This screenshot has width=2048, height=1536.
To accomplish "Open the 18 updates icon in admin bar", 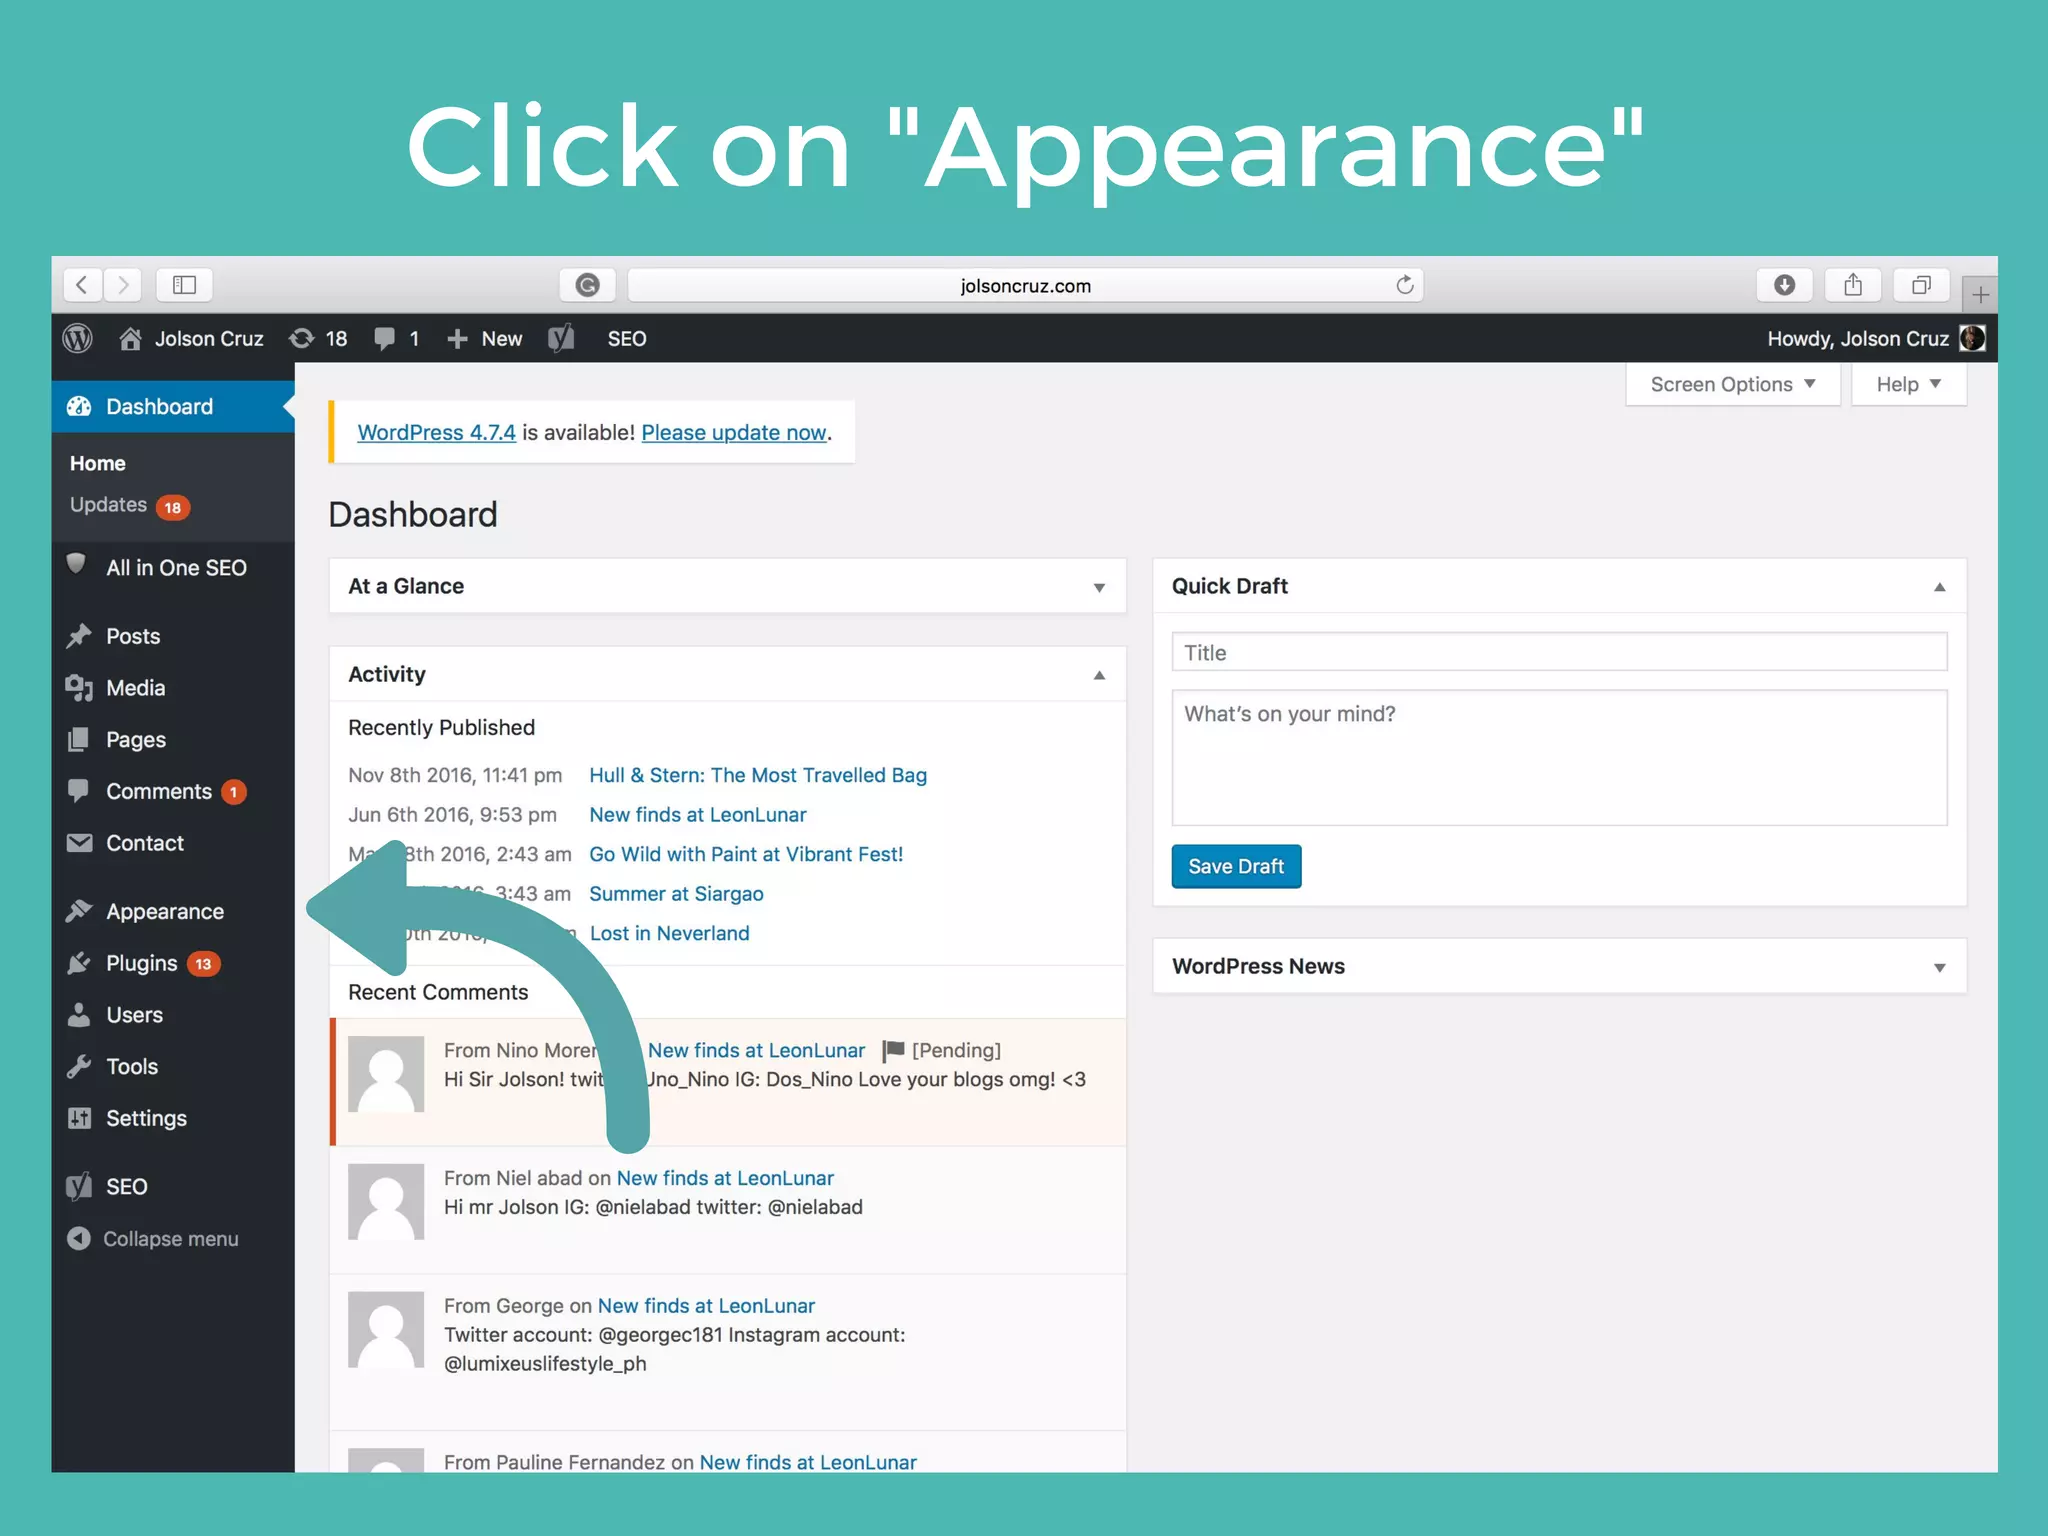I will click(x=318, y=338).
